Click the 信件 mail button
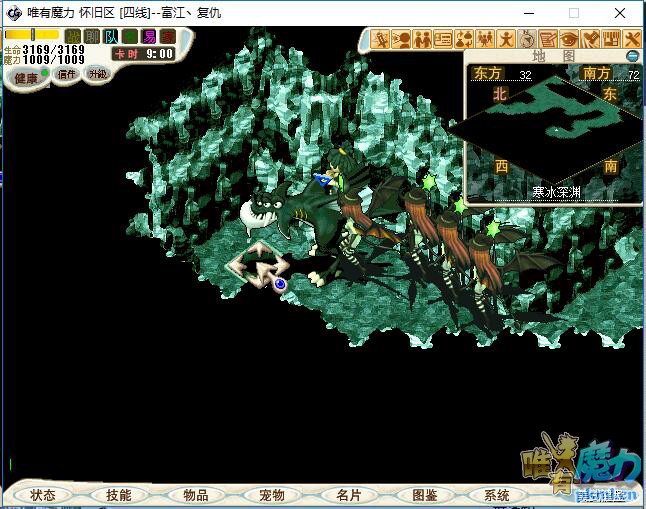The image size is (646, 509). pyautogui.click(x=66, y=74)
